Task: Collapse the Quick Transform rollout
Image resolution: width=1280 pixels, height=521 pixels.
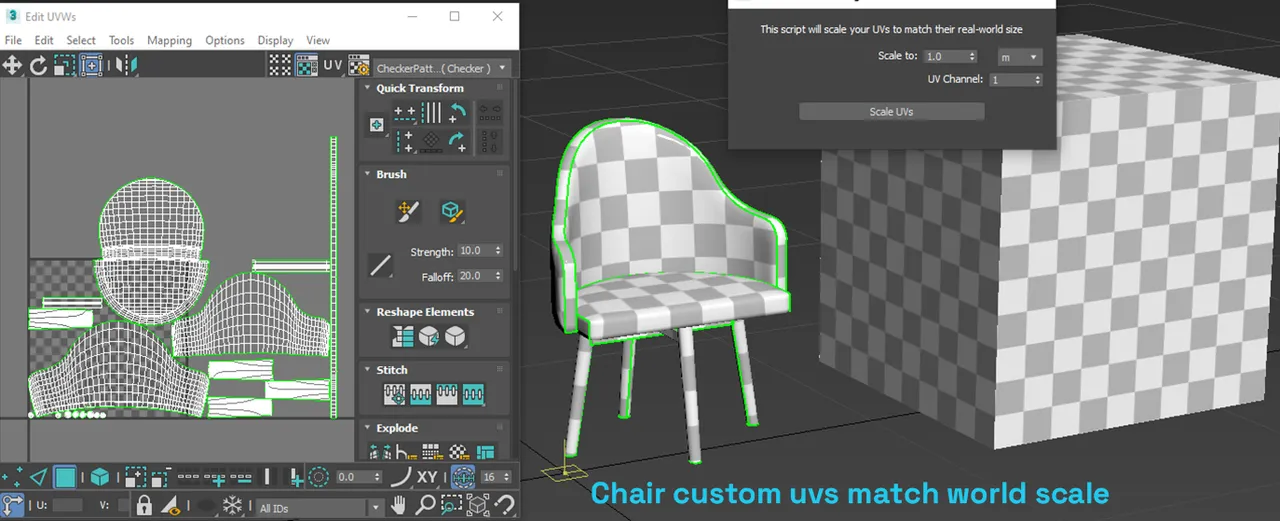Action: point(368,88)
